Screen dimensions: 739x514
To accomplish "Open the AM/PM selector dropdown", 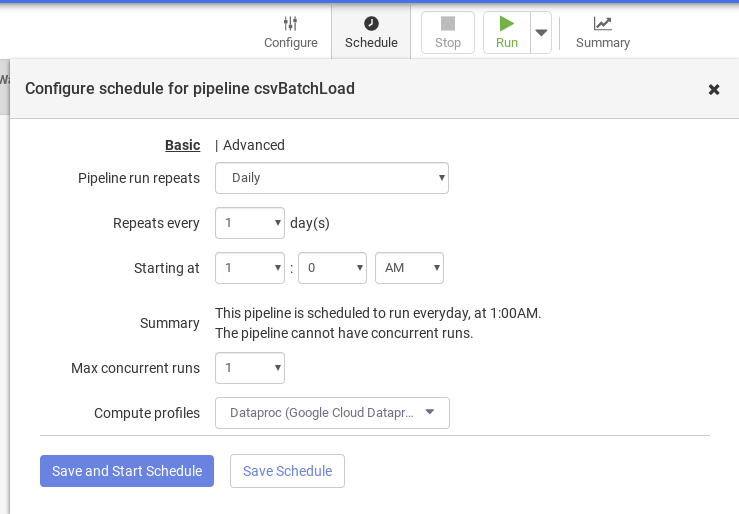I will pyautogui.click(x=409, y=268).
